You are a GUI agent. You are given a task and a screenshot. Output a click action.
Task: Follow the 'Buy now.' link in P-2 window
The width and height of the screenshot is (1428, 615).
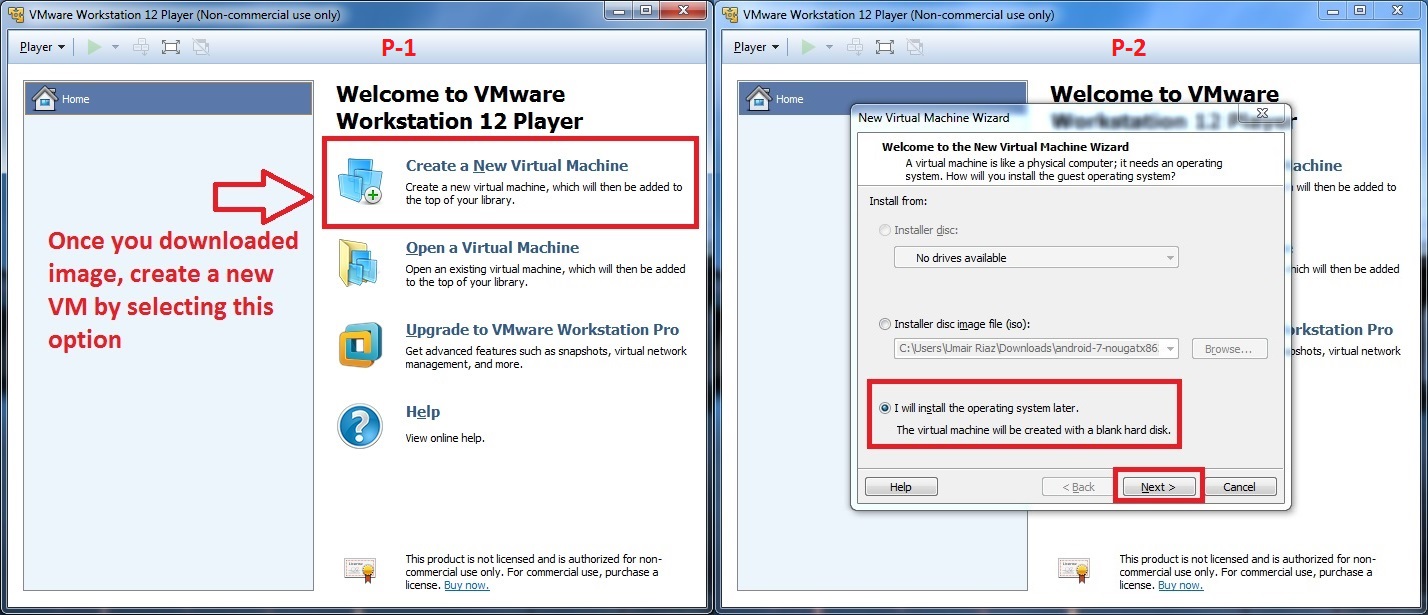tap(1181, 585)
